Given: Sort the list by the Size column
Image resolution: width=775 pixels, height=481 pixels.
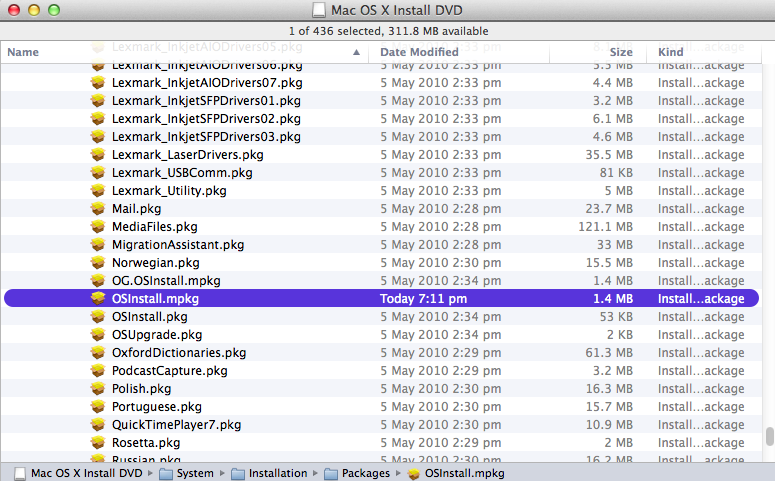Looking at the screenshot, I should (621, 52).
